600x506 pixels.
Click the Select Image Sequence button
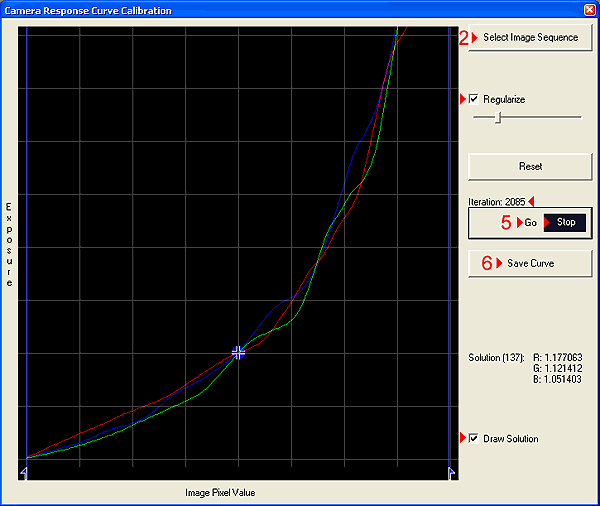point(530,38)
